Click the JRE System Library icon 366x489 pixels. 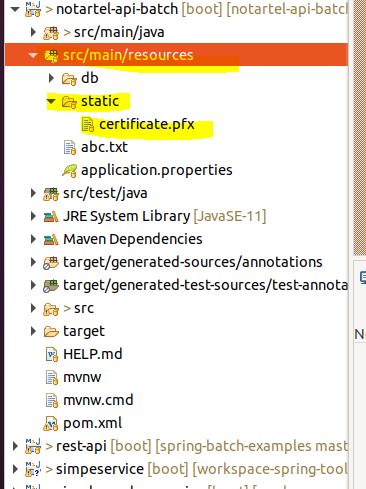(x=51, y=217)
